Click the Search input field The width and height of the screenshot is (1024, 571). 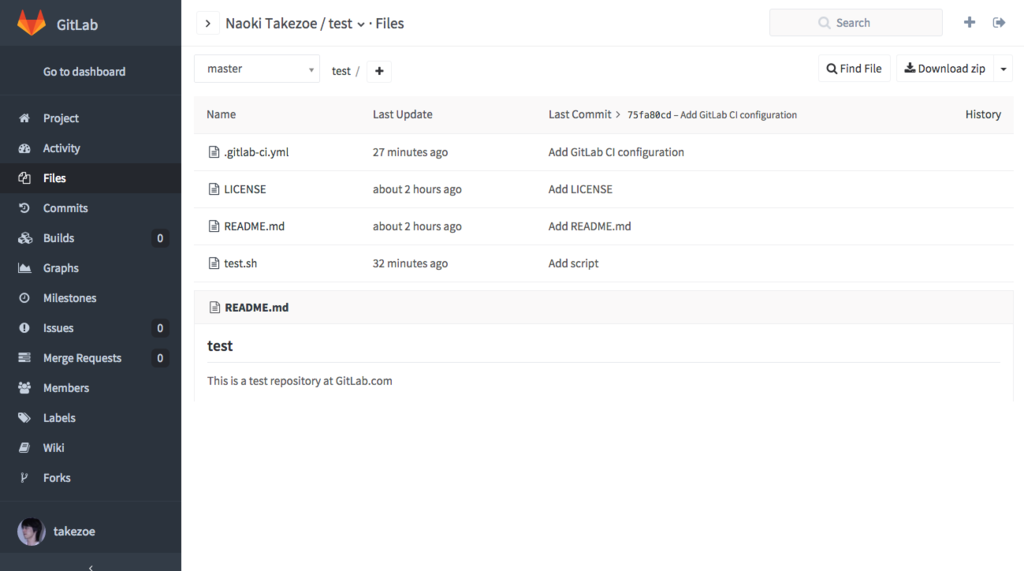[x=856, y=23]
